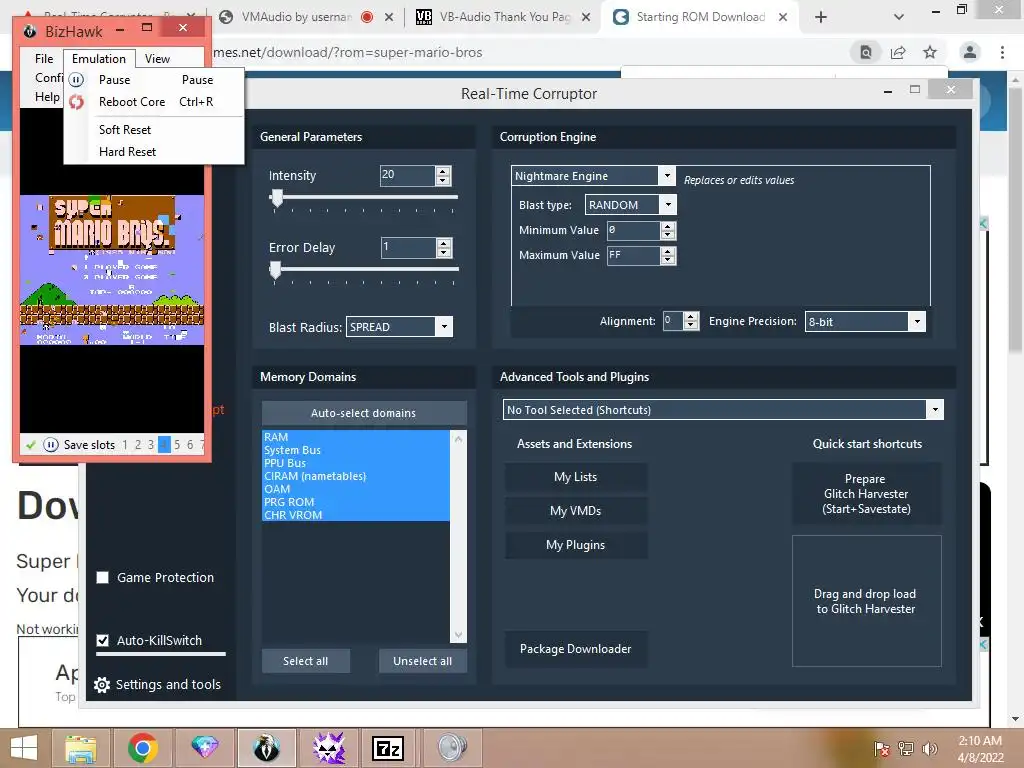Click the pause icon in BizHawk status bar
1024x768 pixels.
pos(51,445)
